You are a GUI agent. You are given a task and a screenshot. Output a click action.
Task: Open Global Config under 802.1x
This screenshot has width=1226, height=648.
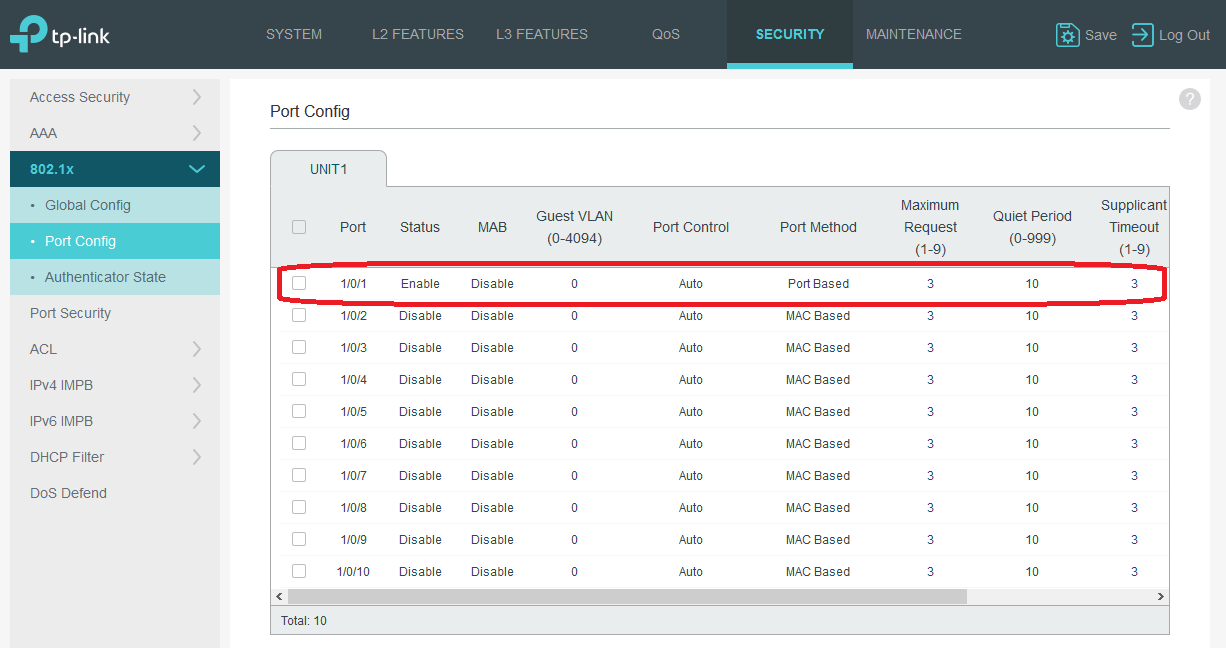point(88,205)
